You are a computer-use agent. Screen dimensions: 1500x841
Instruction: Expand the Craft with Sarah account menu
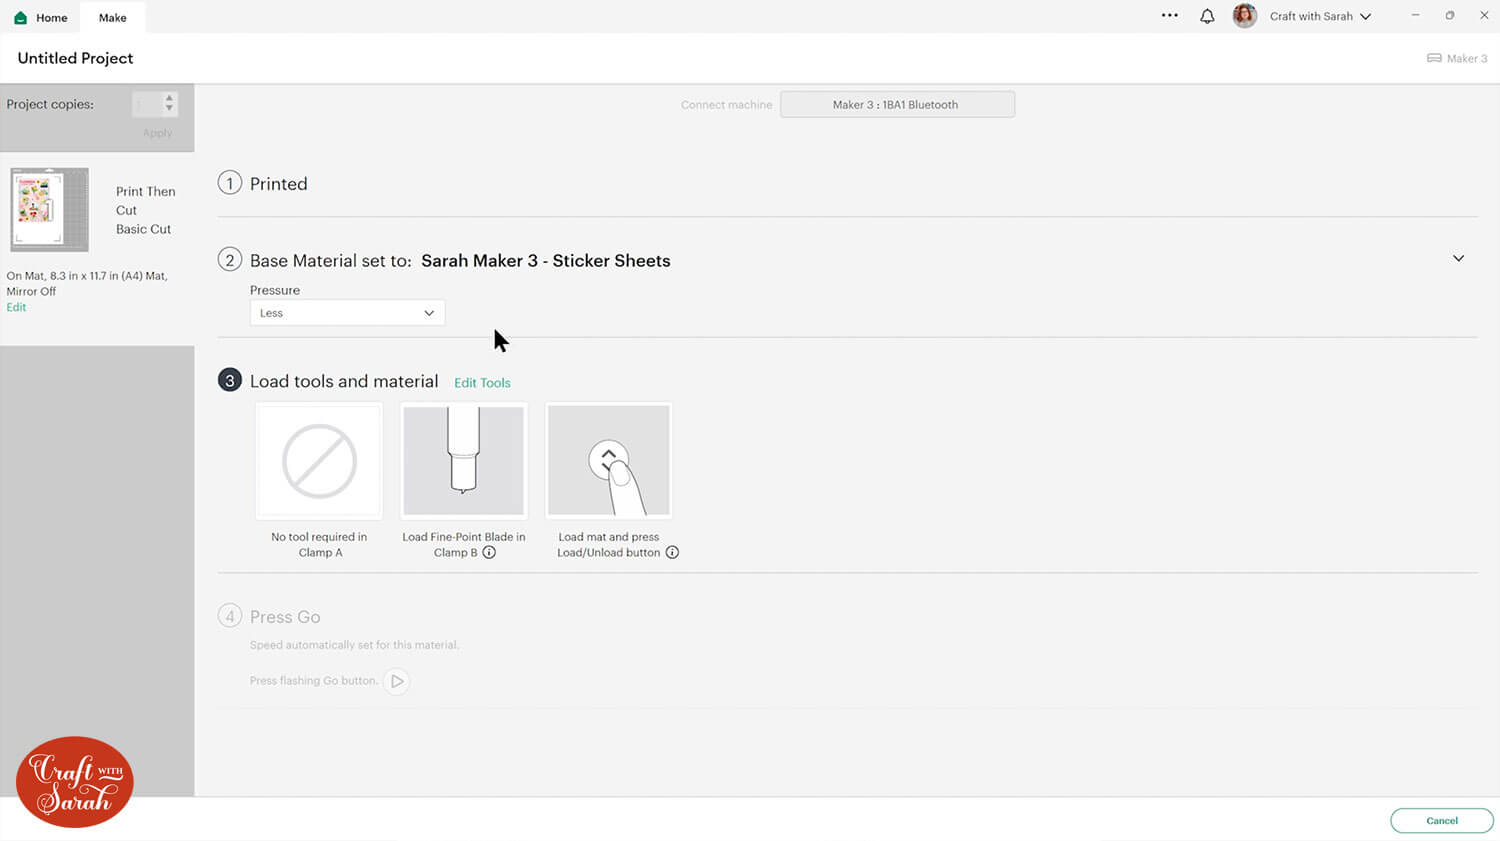pyautogui.click(x=1320, y=16)
